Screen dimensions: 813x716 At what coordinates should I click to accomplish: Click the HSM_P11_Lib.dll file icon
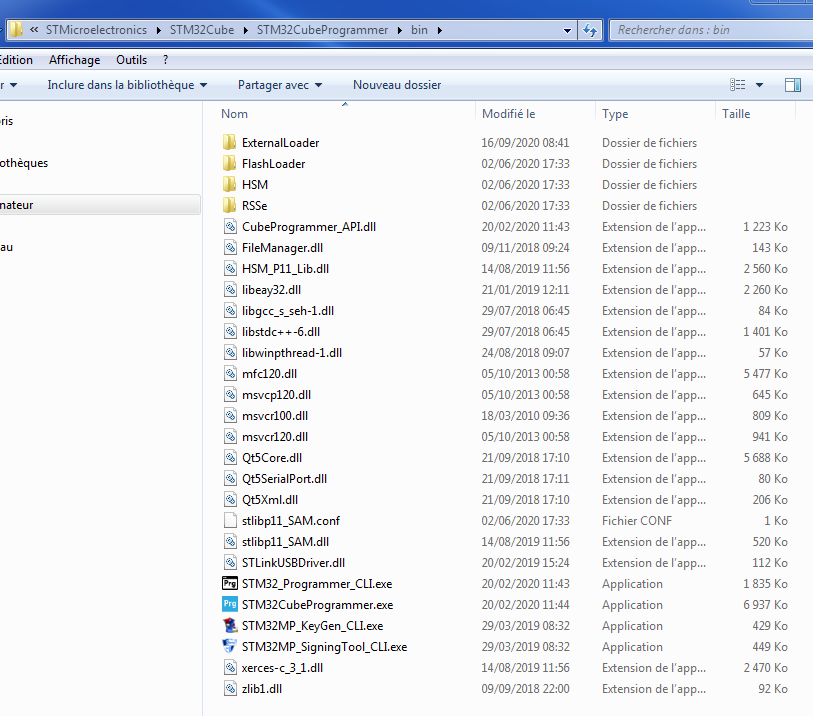230,269
